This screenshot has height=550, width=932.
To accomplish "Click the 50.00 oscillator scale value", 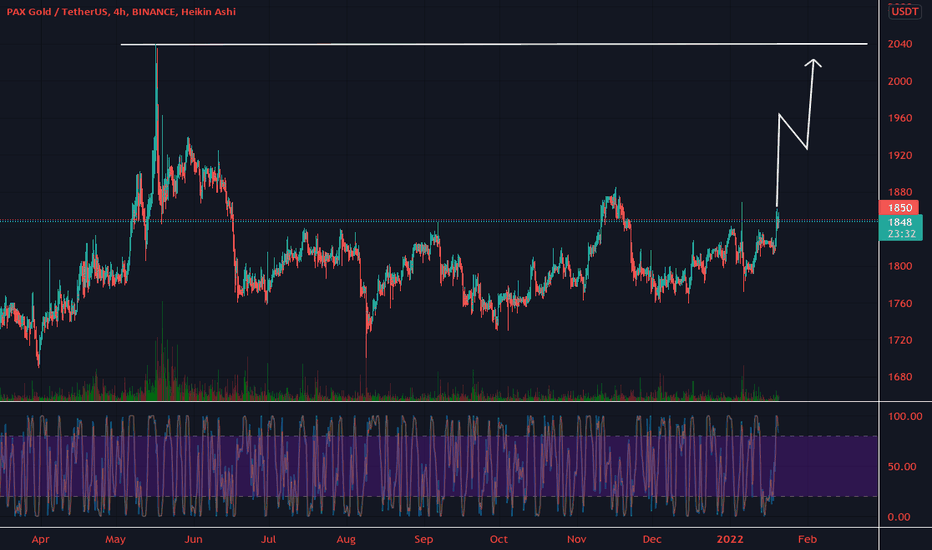I will tap(902, 467).
